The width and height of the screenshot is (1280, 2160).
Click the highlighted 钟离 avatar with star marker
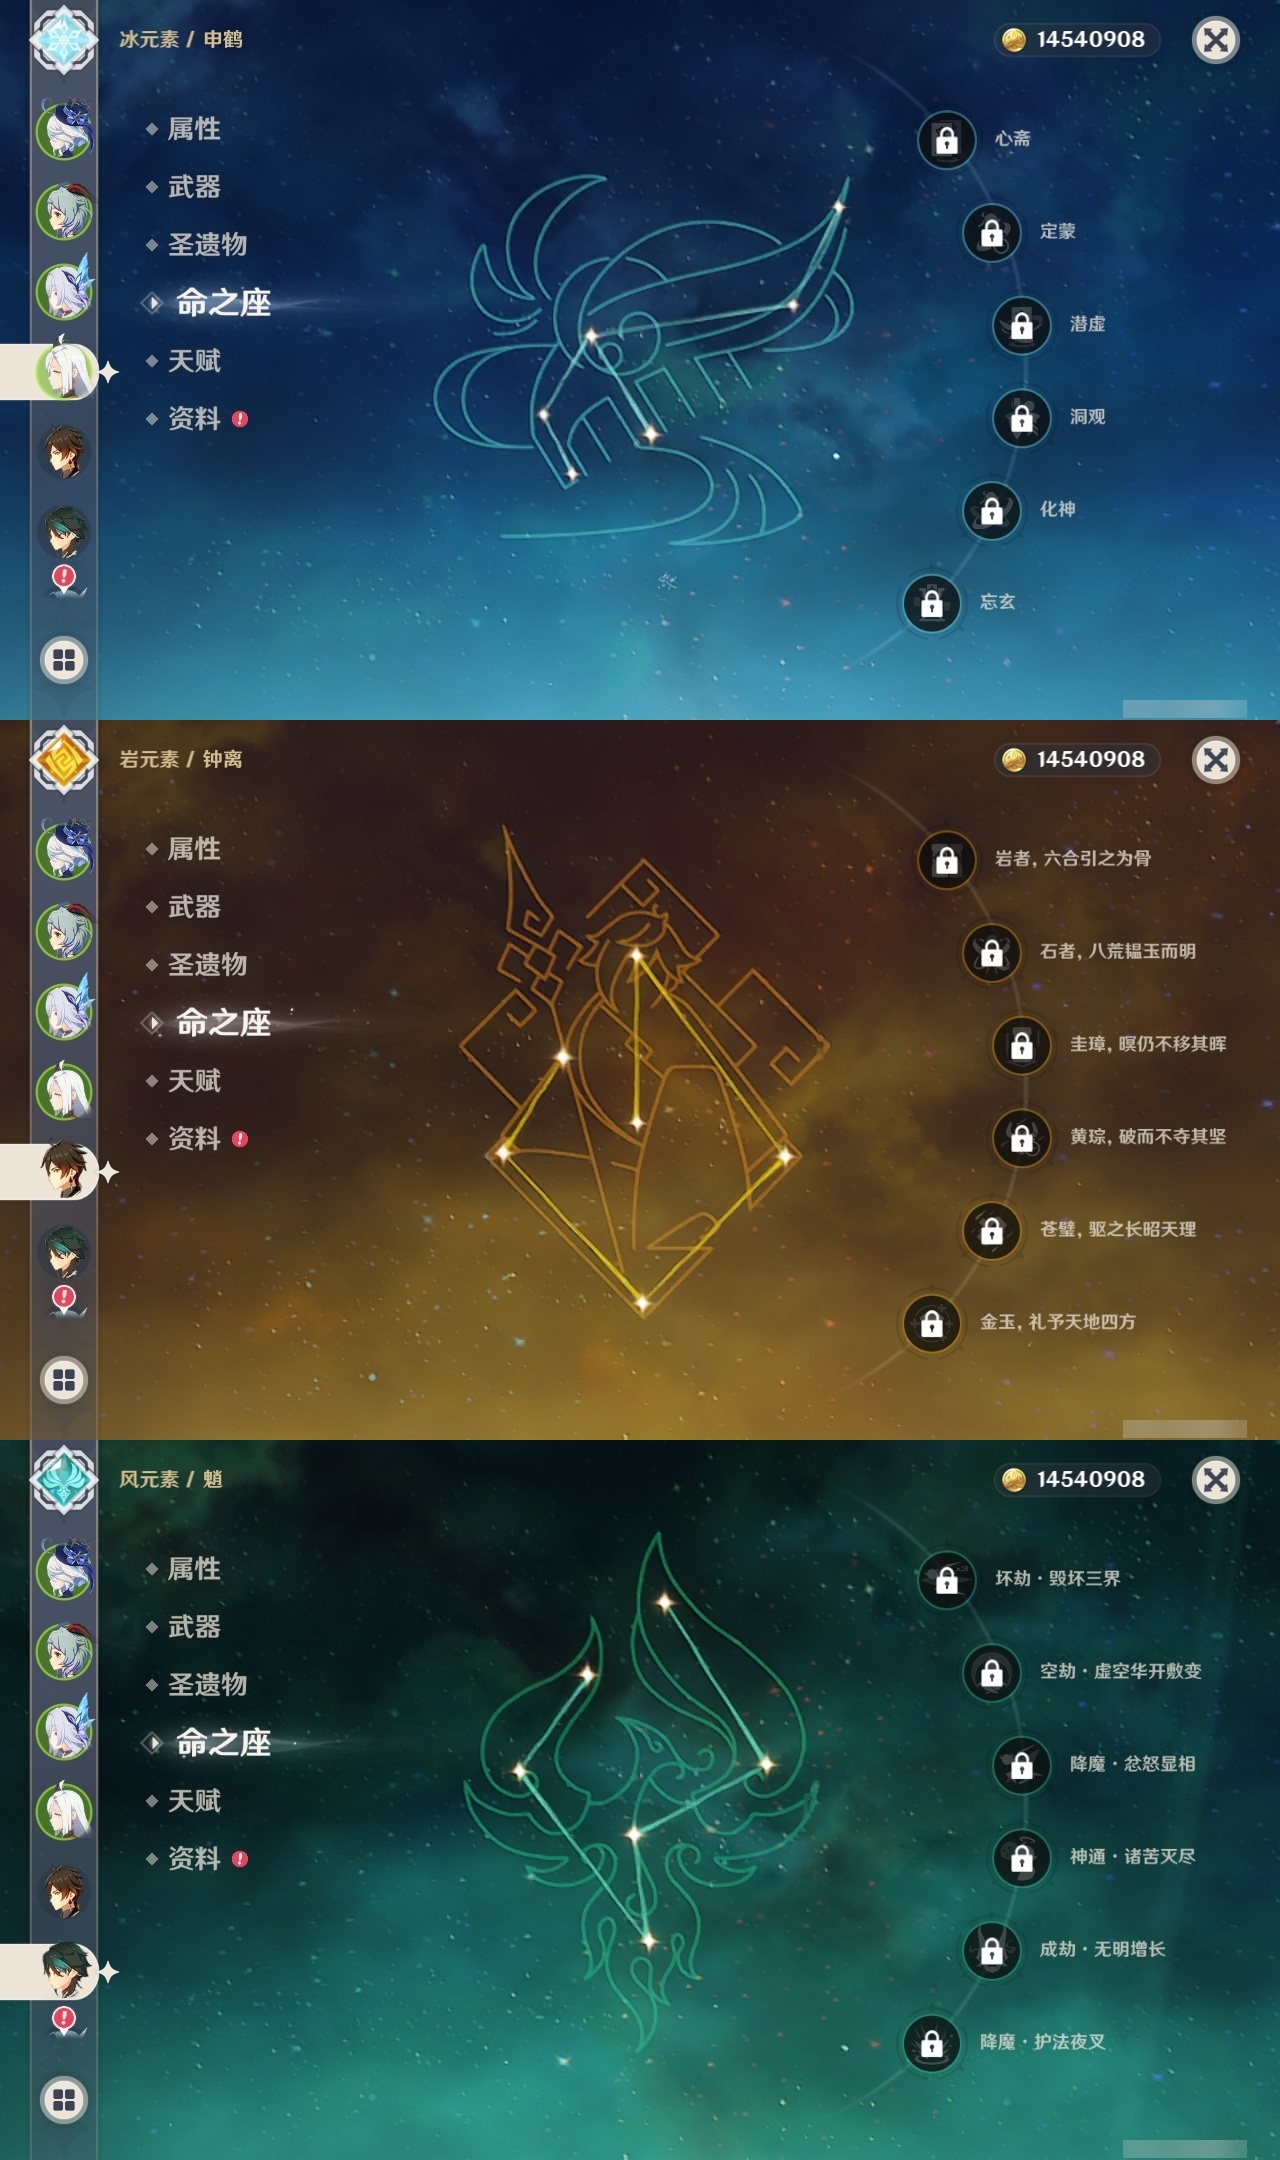point(66,1170)
